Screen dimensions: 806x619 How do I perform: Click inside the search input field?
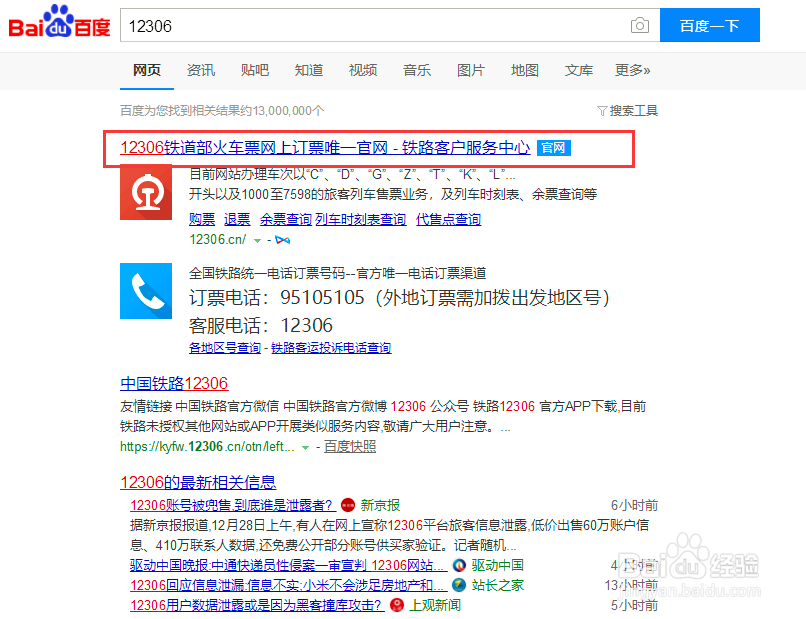pyautogui.click(x=380, y=25)
